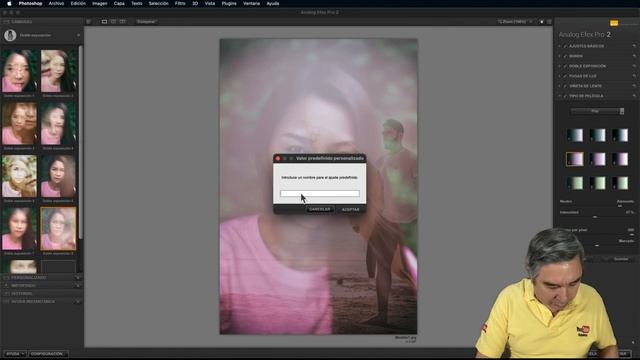
Task: Click the Doble exposición camera preset round icon
Action: coord(10,36)
